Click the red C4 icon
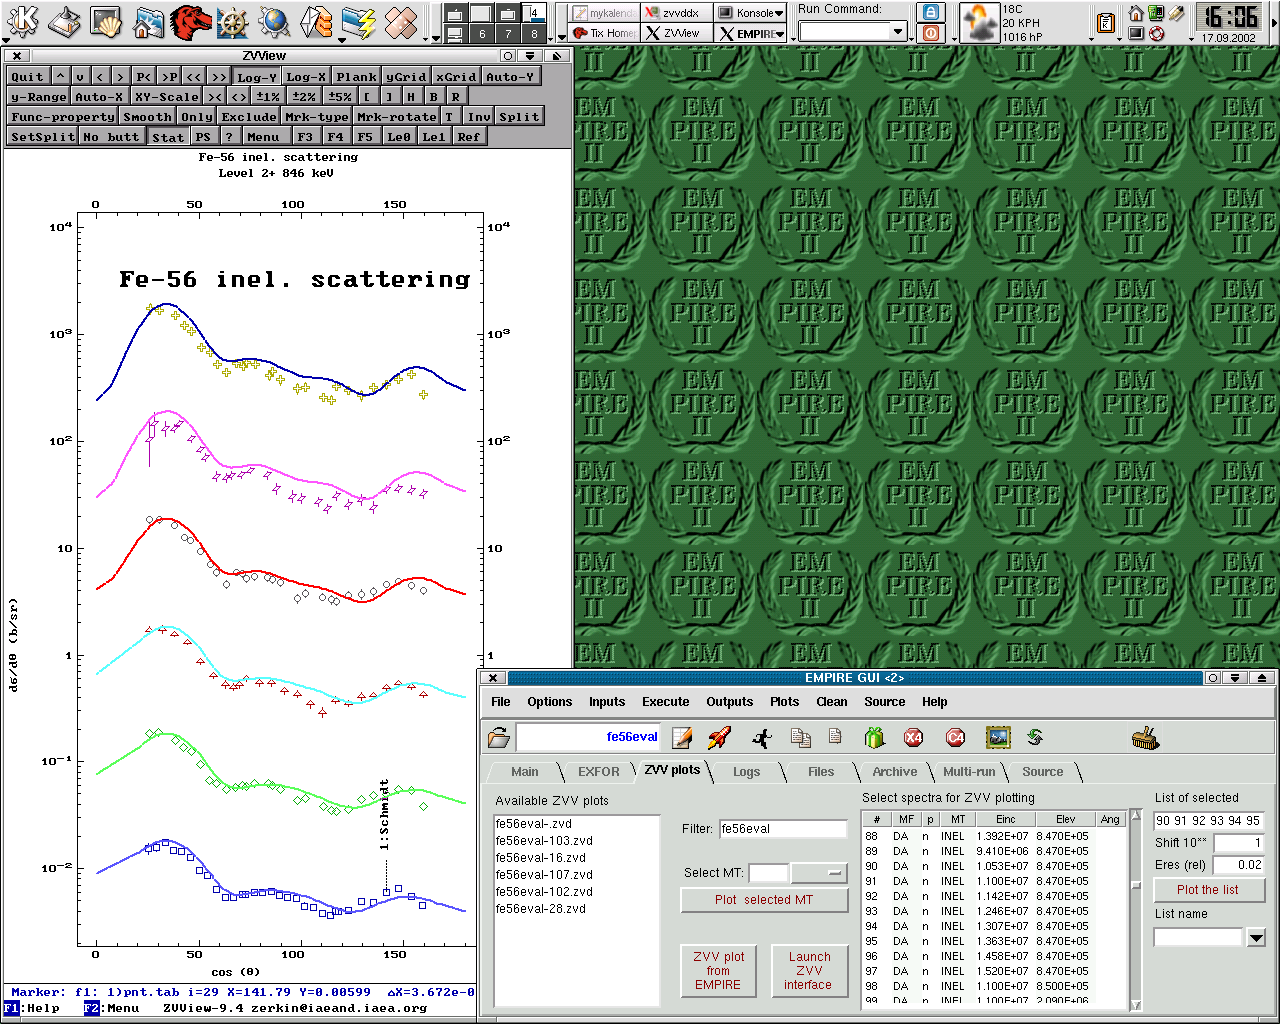 coord(956,738)
